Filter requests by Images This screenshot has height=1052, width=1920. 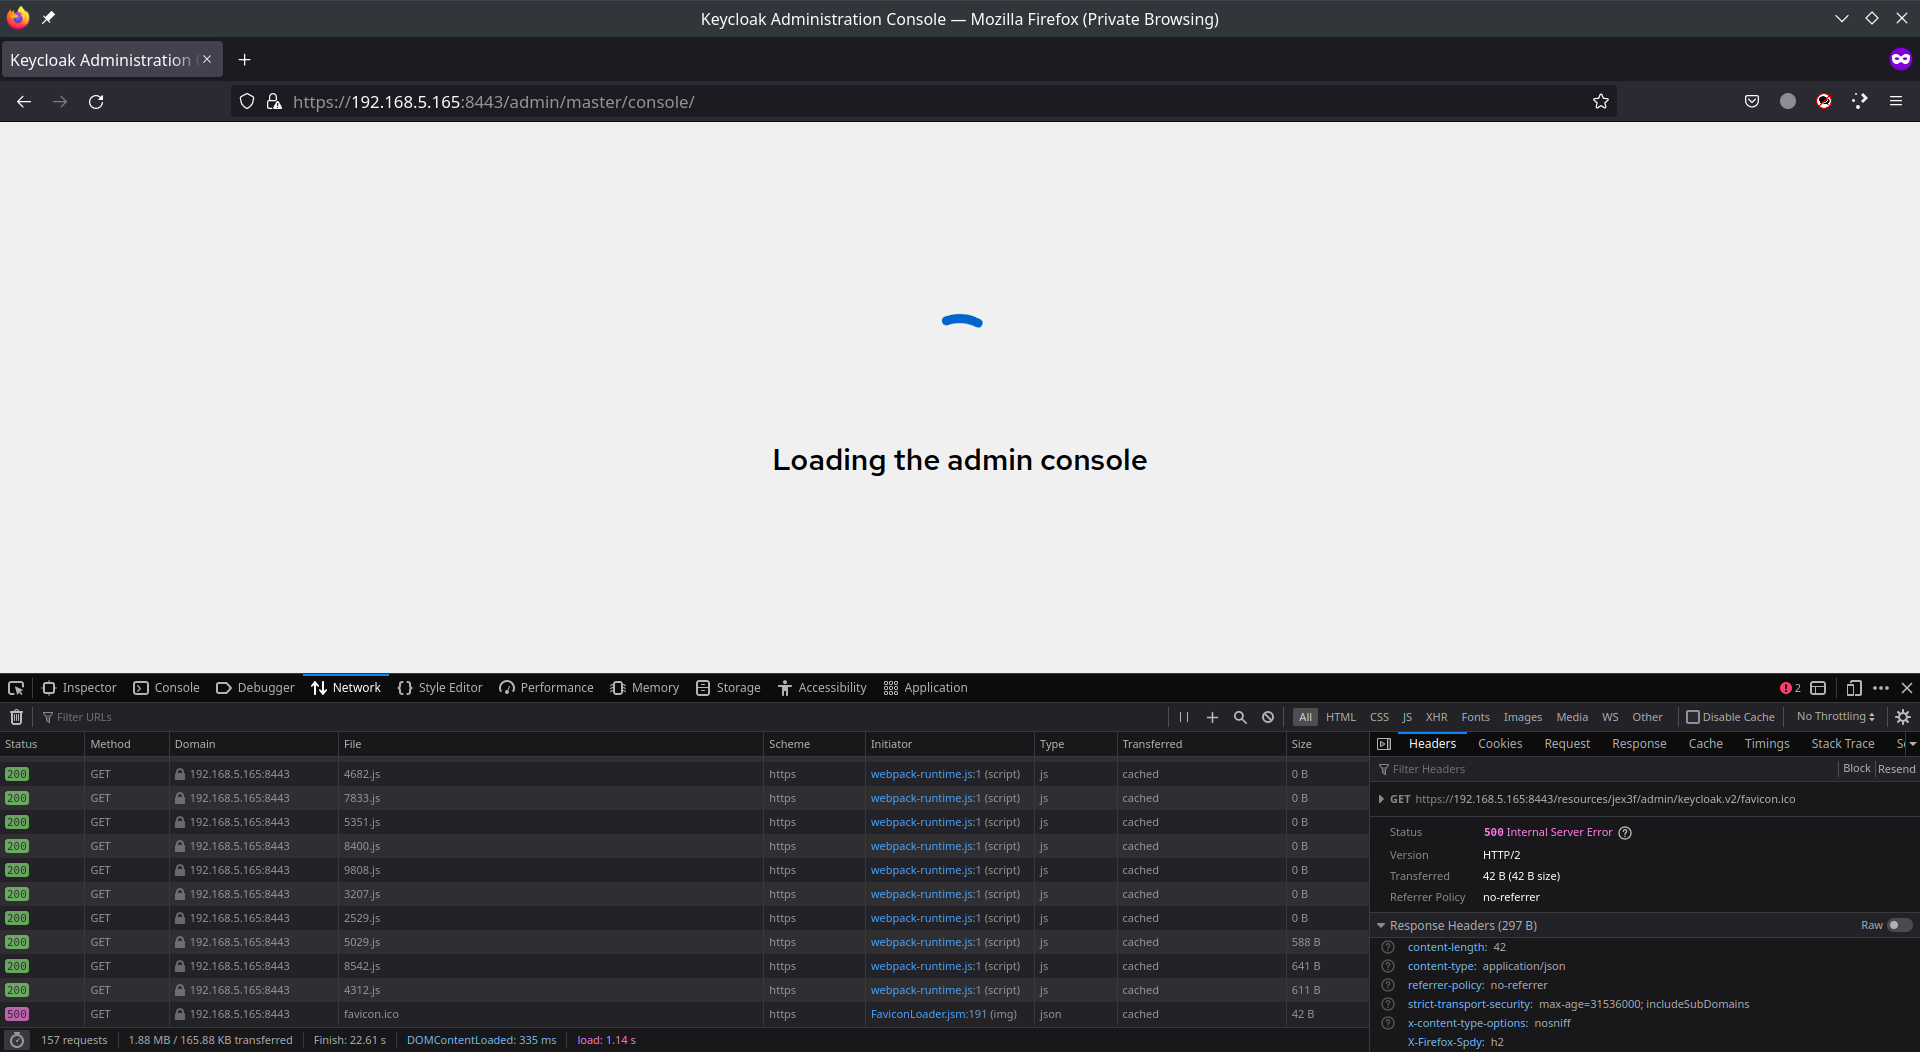[1523, 717]
